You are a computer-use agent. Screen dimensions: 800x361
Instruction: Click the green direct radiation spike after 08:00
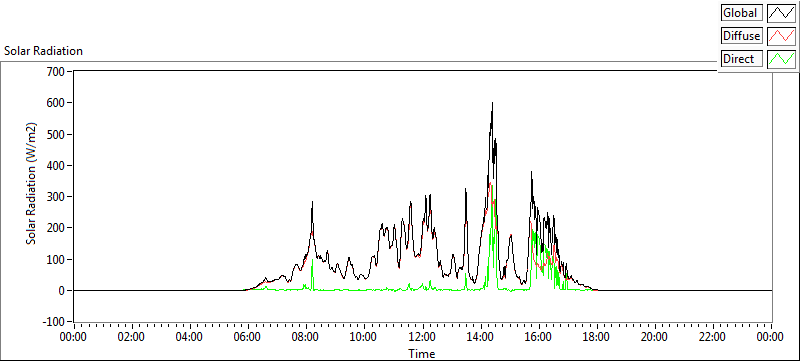point(312,273)
